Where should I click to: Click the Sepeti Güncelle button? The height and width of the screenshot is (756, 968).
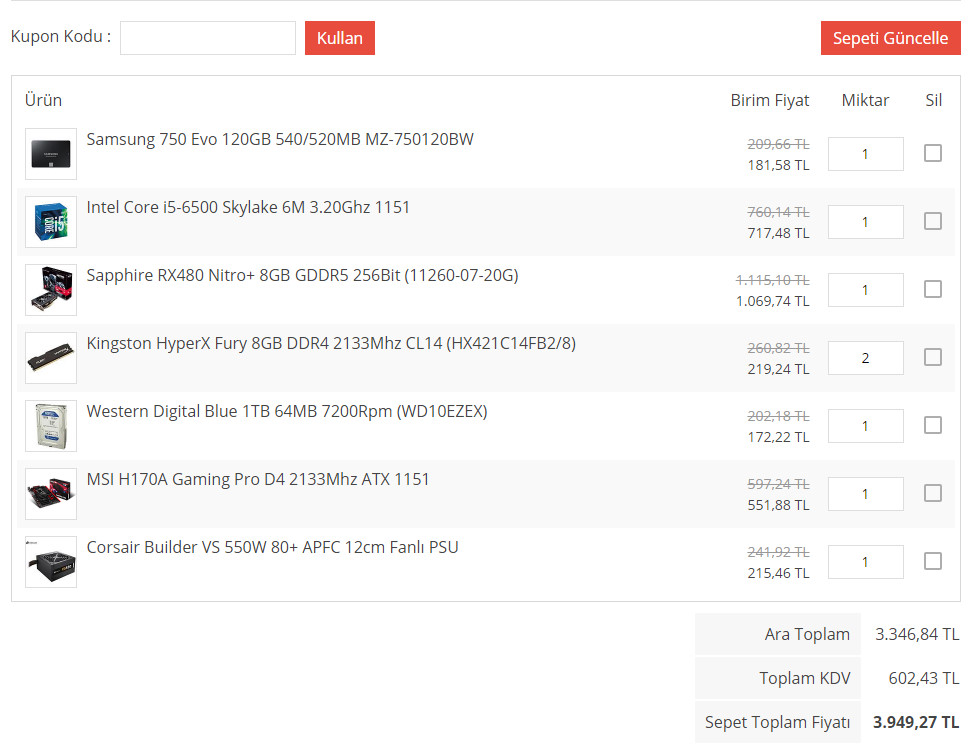point(890,38)
